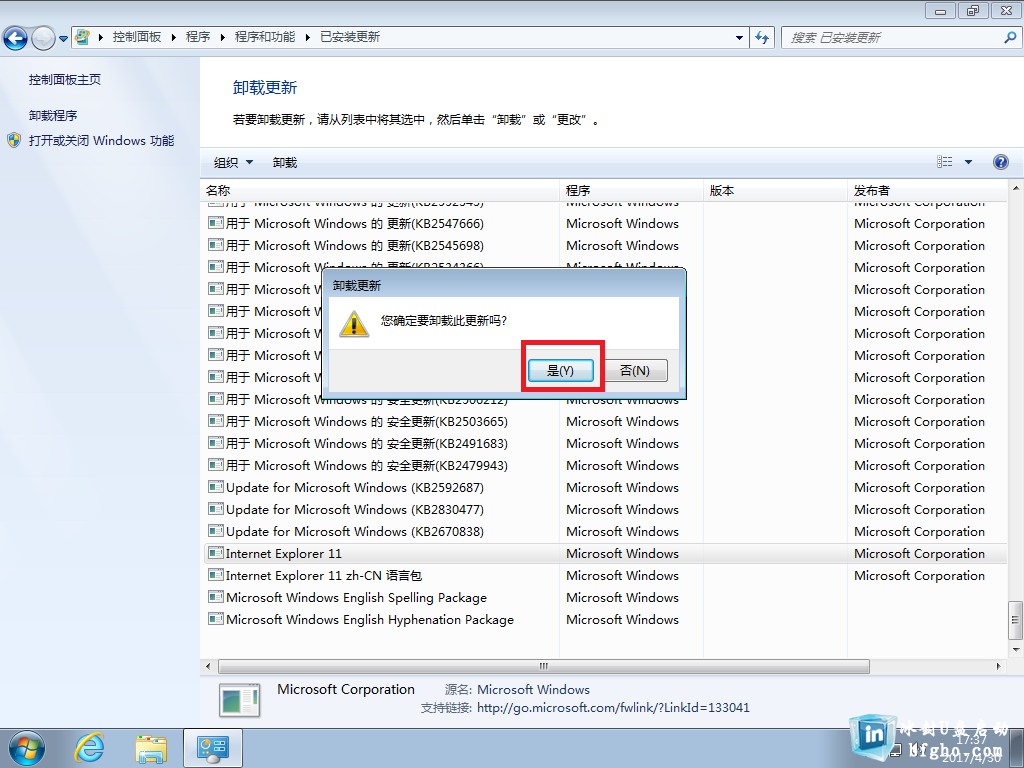Select update KB2545698 row
The height and width of the screenshot is (768, 1024).
tap(605, 246)
